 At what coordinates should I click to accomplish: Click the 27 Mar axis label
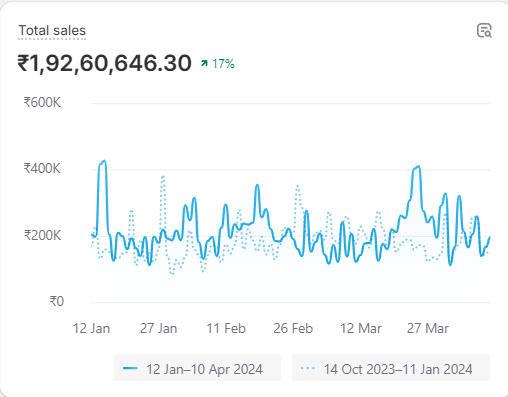428,328
